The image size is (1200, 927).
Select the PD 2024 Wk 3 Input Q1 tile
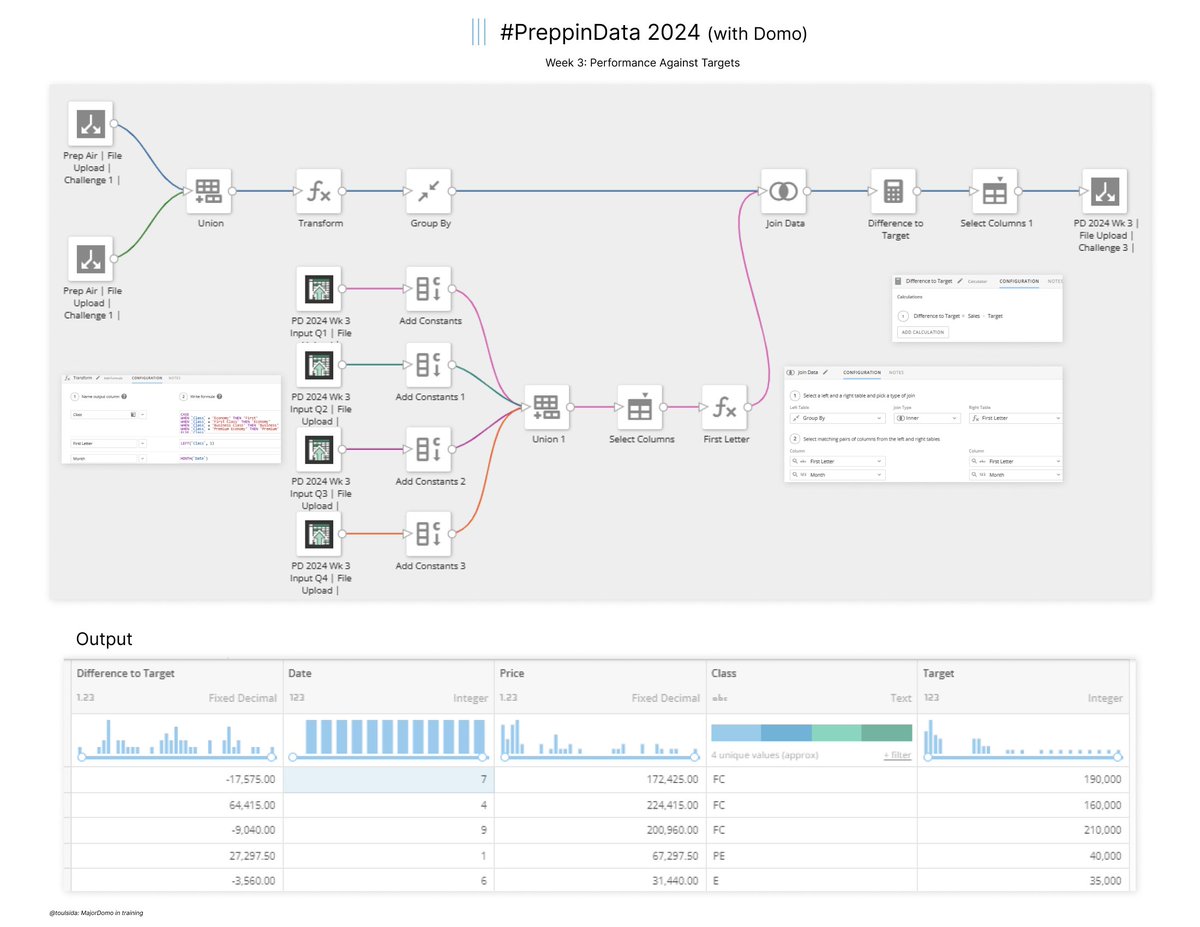[x=319, y=289]
